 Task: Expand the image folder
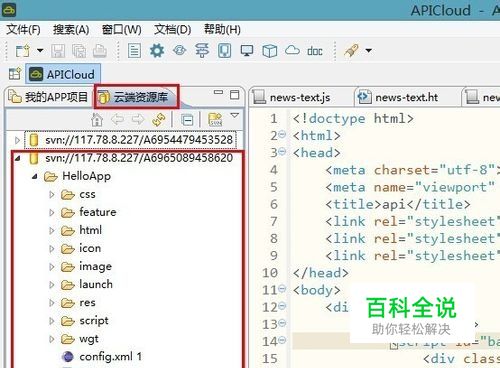(x=52, y=266)
